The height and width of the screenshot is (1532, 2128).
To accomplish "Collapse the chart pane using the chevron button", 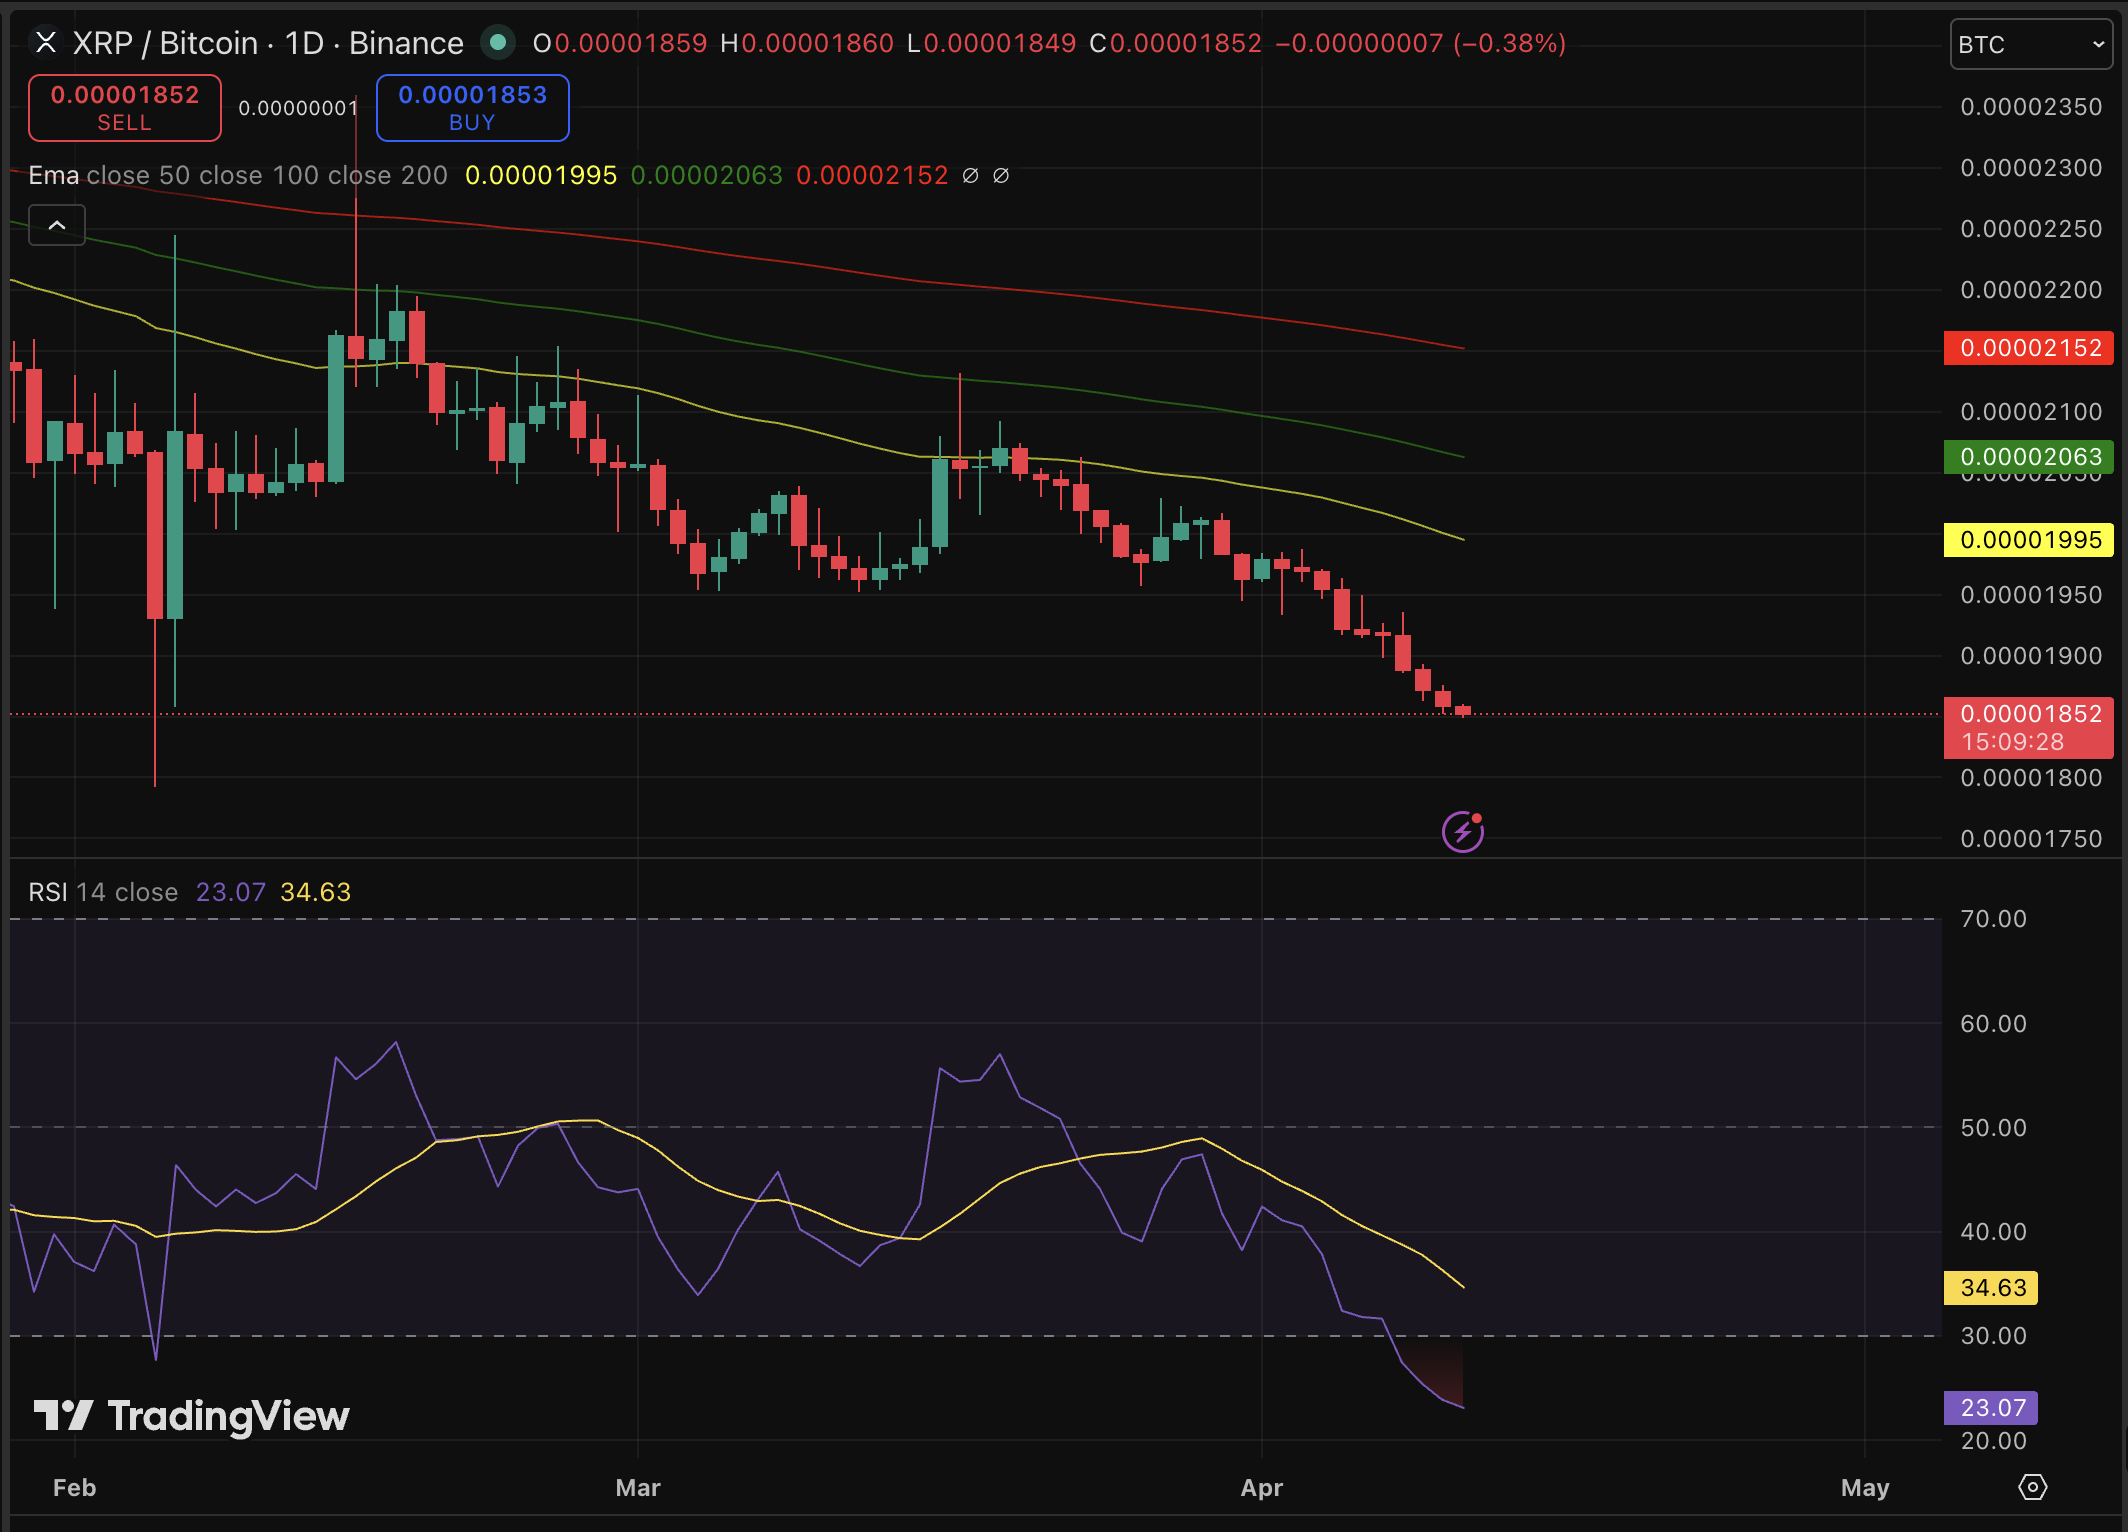I will point(57,225).
